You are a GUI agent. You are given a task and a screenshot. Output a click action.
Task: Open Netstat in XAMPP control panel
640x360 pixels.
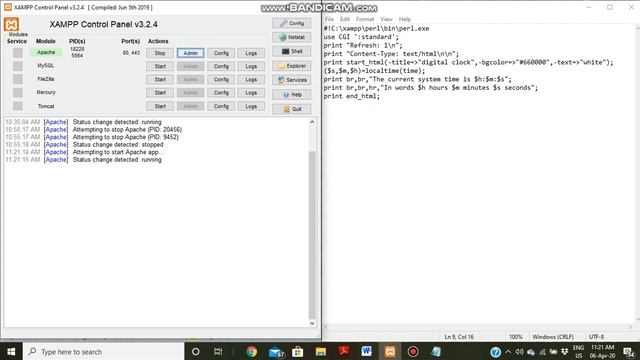pos(291,37)
